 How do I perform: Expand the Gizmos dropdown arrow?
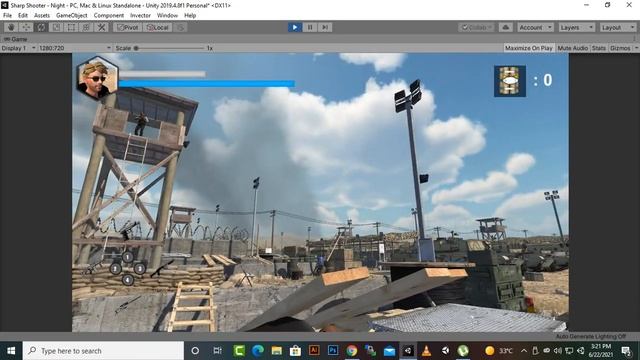coord(636,48)
